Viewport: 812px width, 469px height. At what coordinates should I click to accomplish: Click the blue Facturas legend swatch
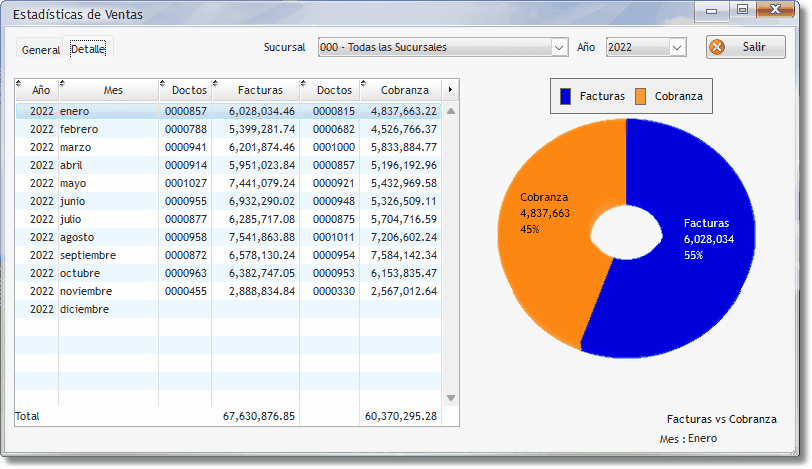tap(566, 96)
